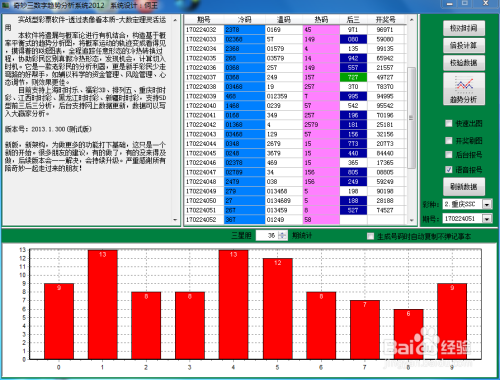Screen dimensions: 500x380
Task: Click the 校验数据 button
Action: coord(464,63)
